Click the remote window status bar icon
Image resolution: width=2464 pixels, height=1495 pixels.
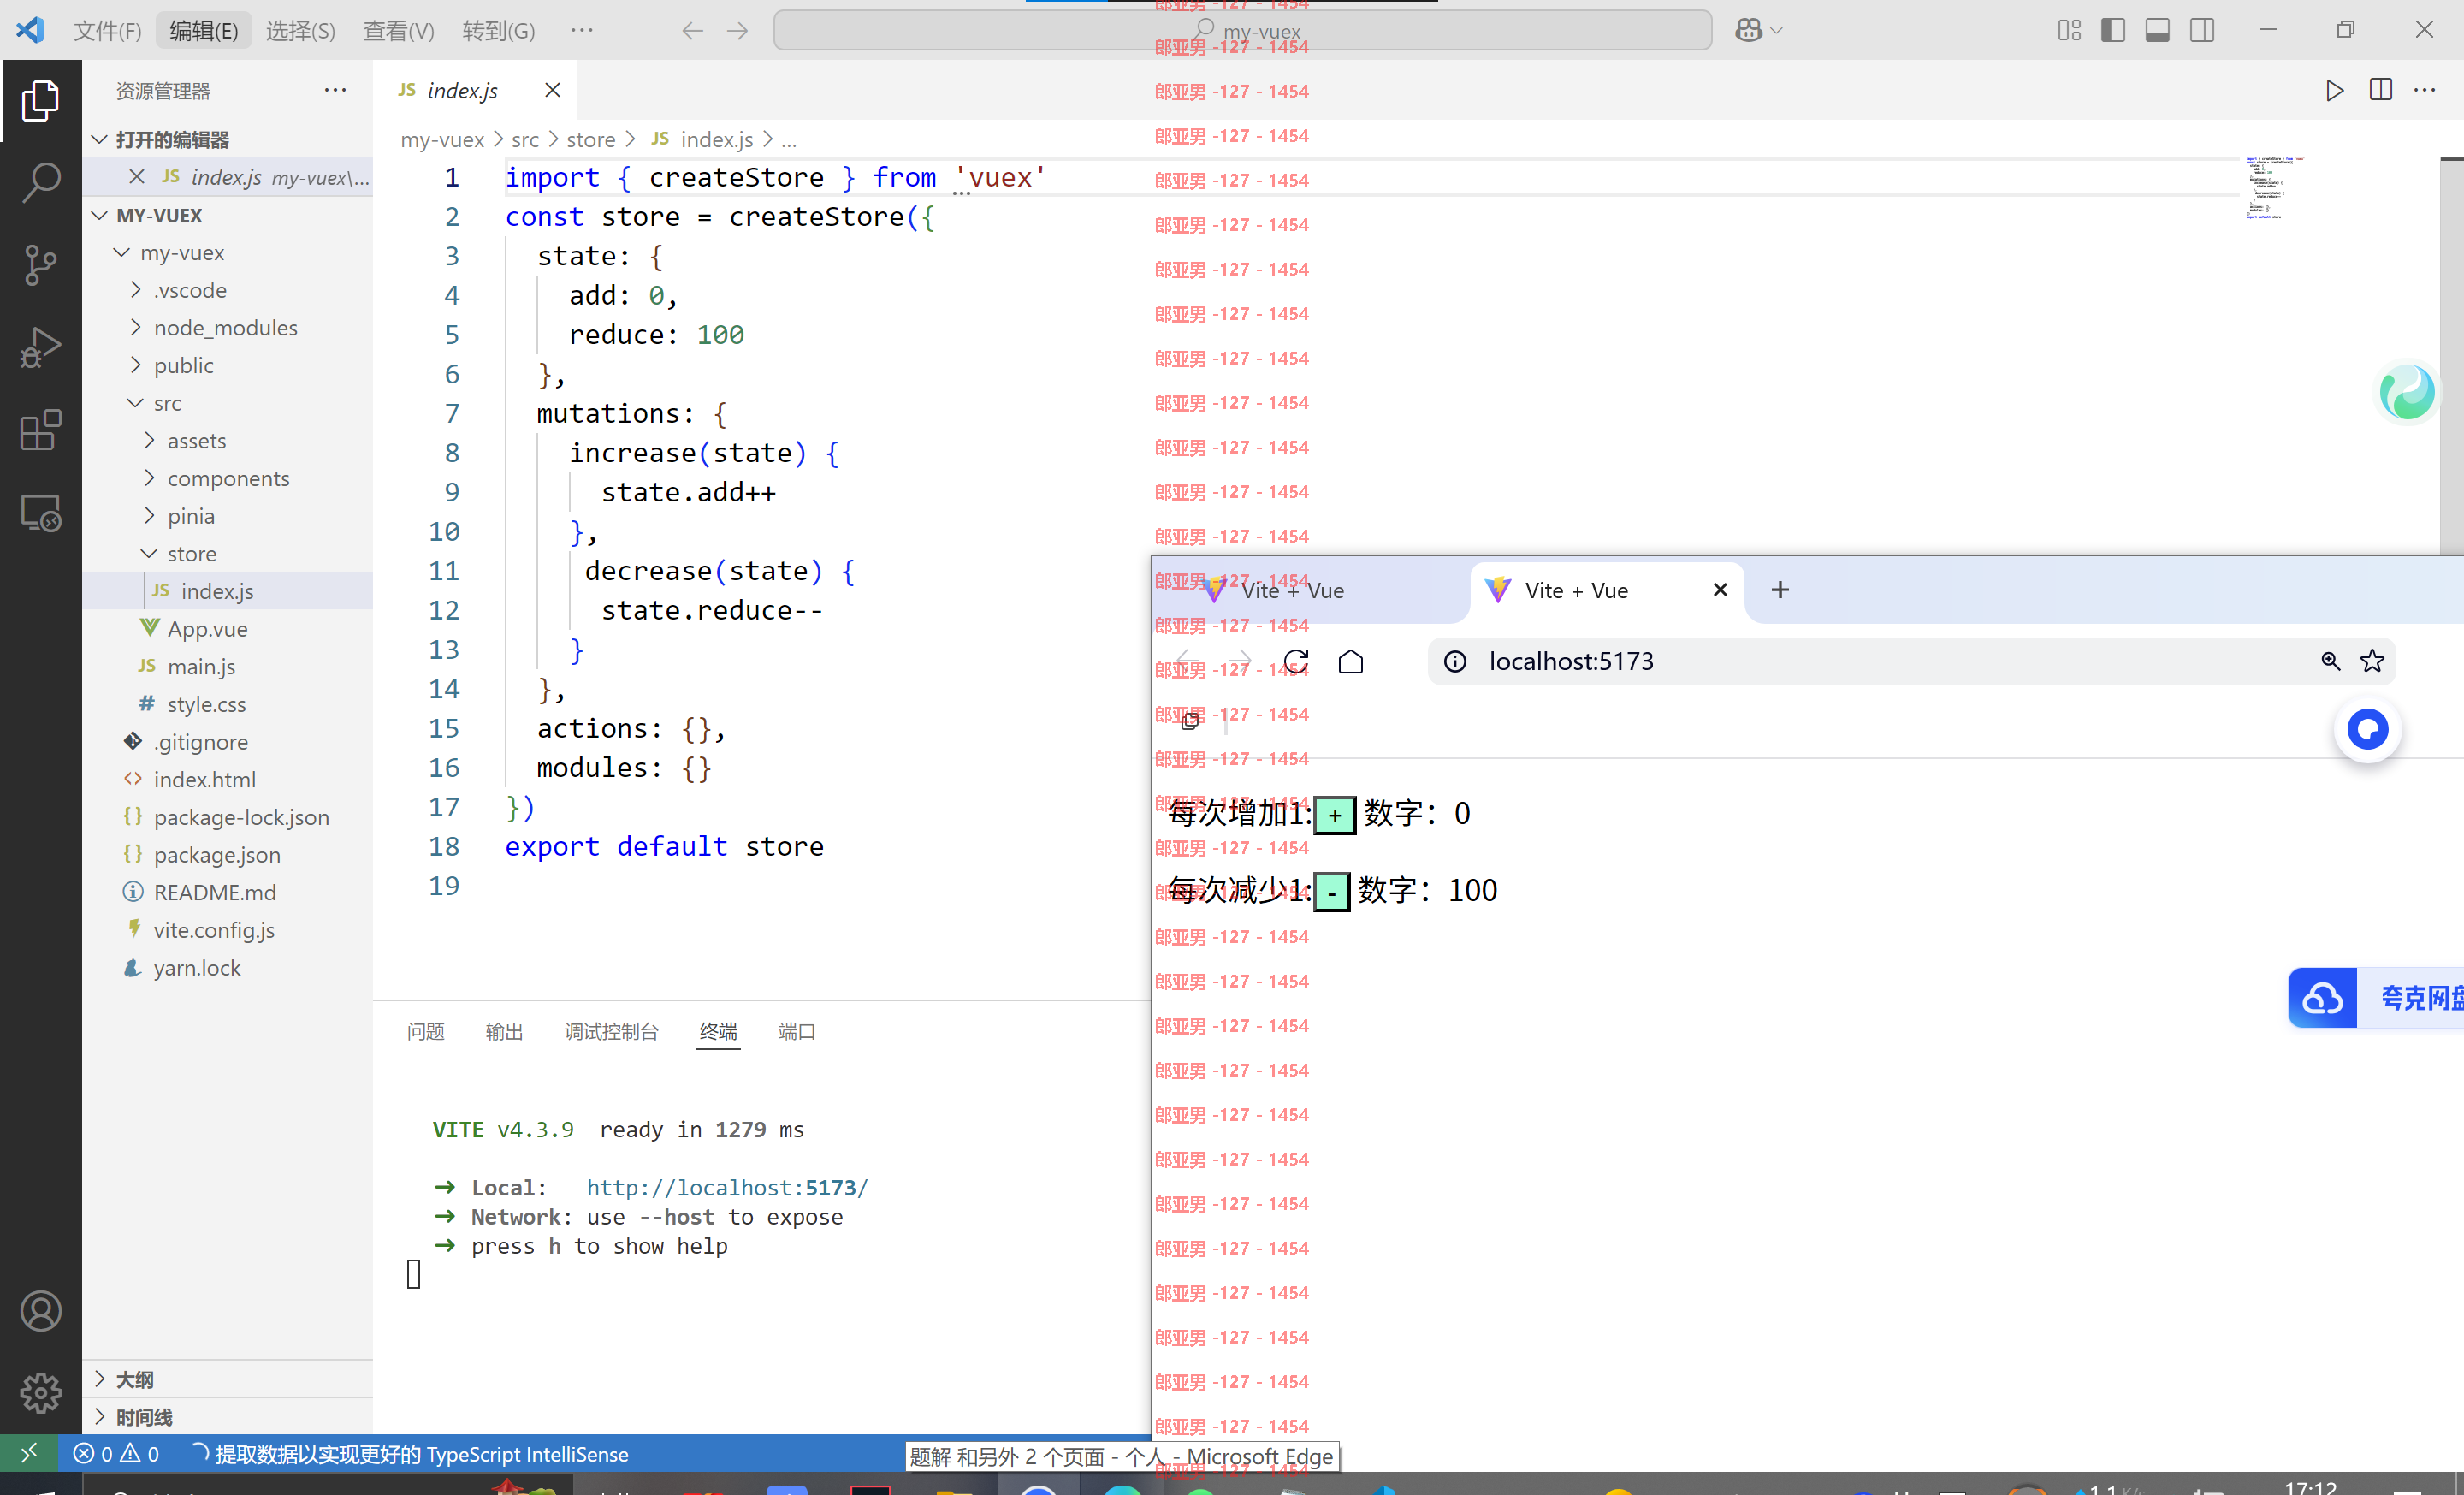coord(29,1452)
